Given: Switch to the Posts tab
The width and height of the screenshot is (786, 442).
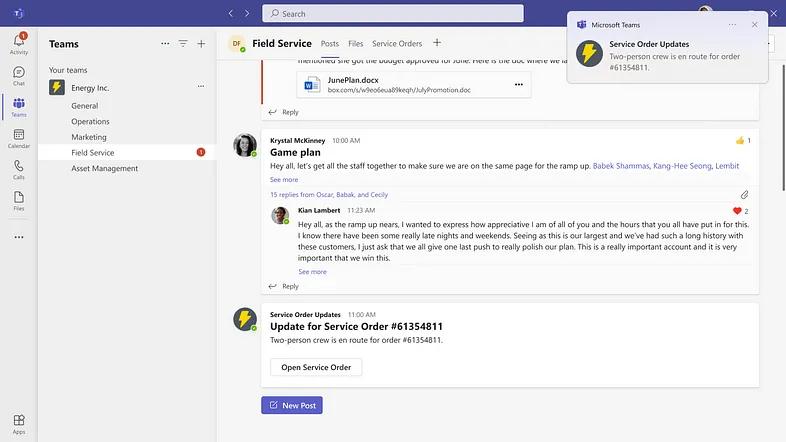Looking at the screenshot, I should click(330, 44).
